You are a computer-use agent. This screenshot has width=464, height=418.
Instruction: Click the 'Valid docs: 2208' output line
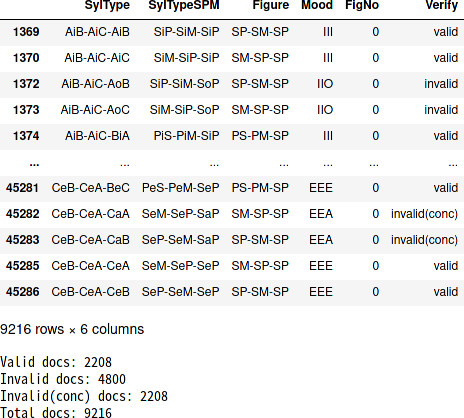[x=56, y=362]
